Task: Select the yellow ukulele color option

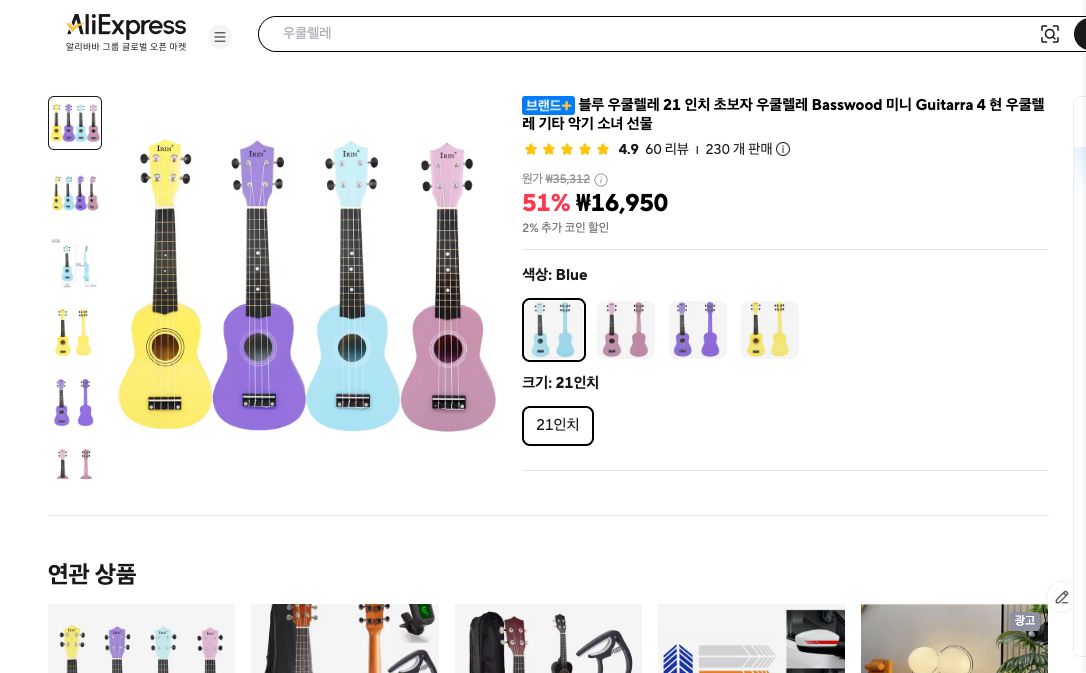Action: (x=770, y=330)
